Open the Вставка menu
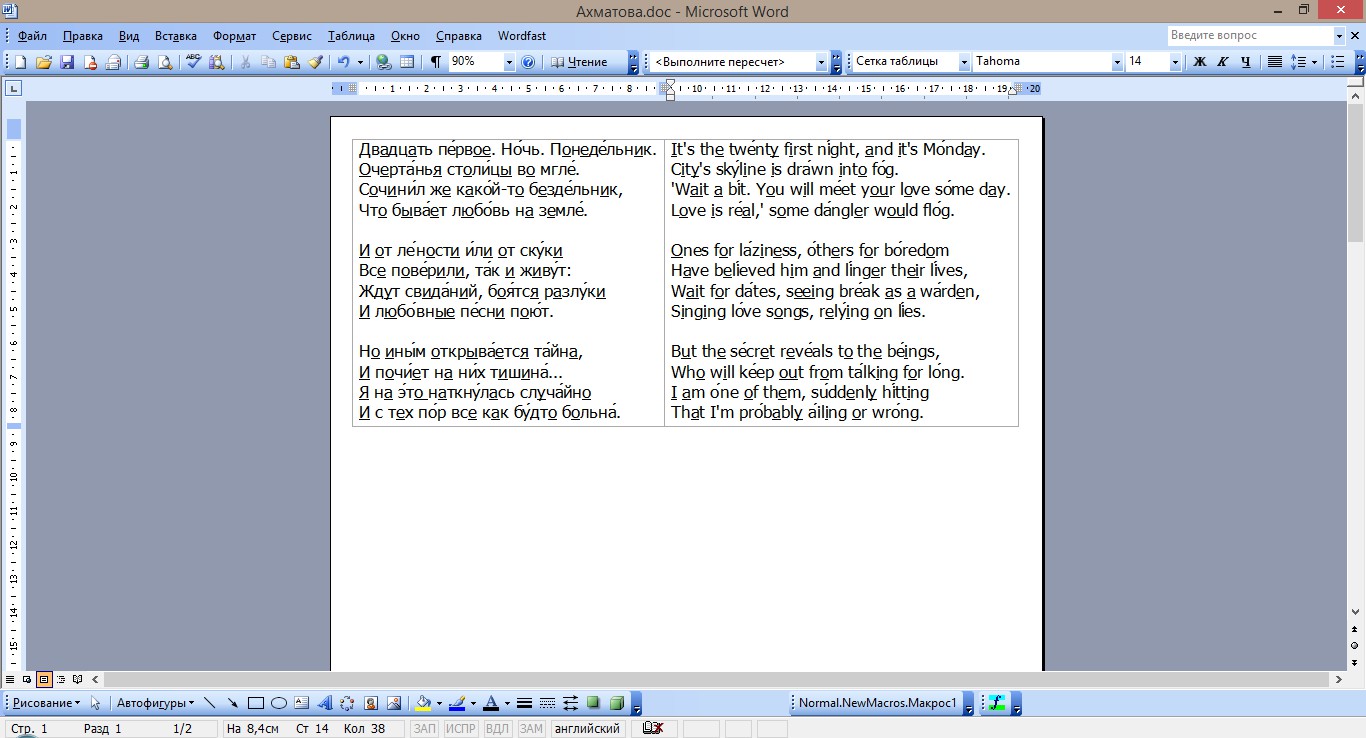The height and width of the screenshot is (738, 1366). coord(175,36)
